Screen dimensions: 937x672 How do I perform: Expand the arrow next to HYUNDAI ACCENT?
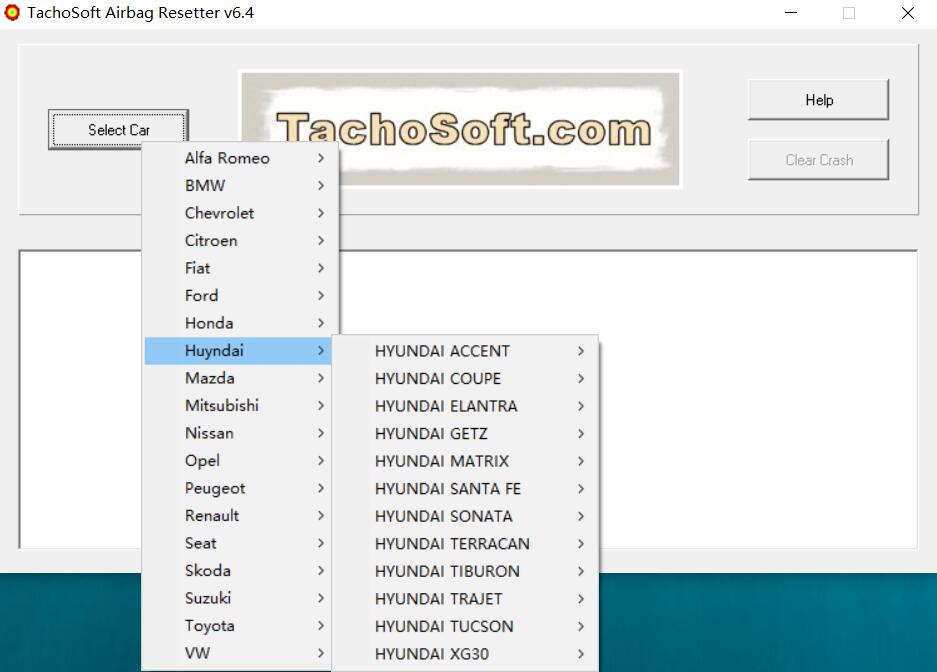pyautogui.click(x=581, y=351)
